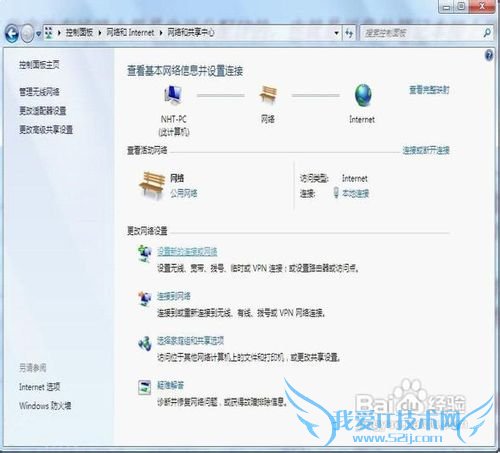Click the 网络 bench icon in the map
The image size is (500, 453).
pyautogui.click(x=268, y=94)
